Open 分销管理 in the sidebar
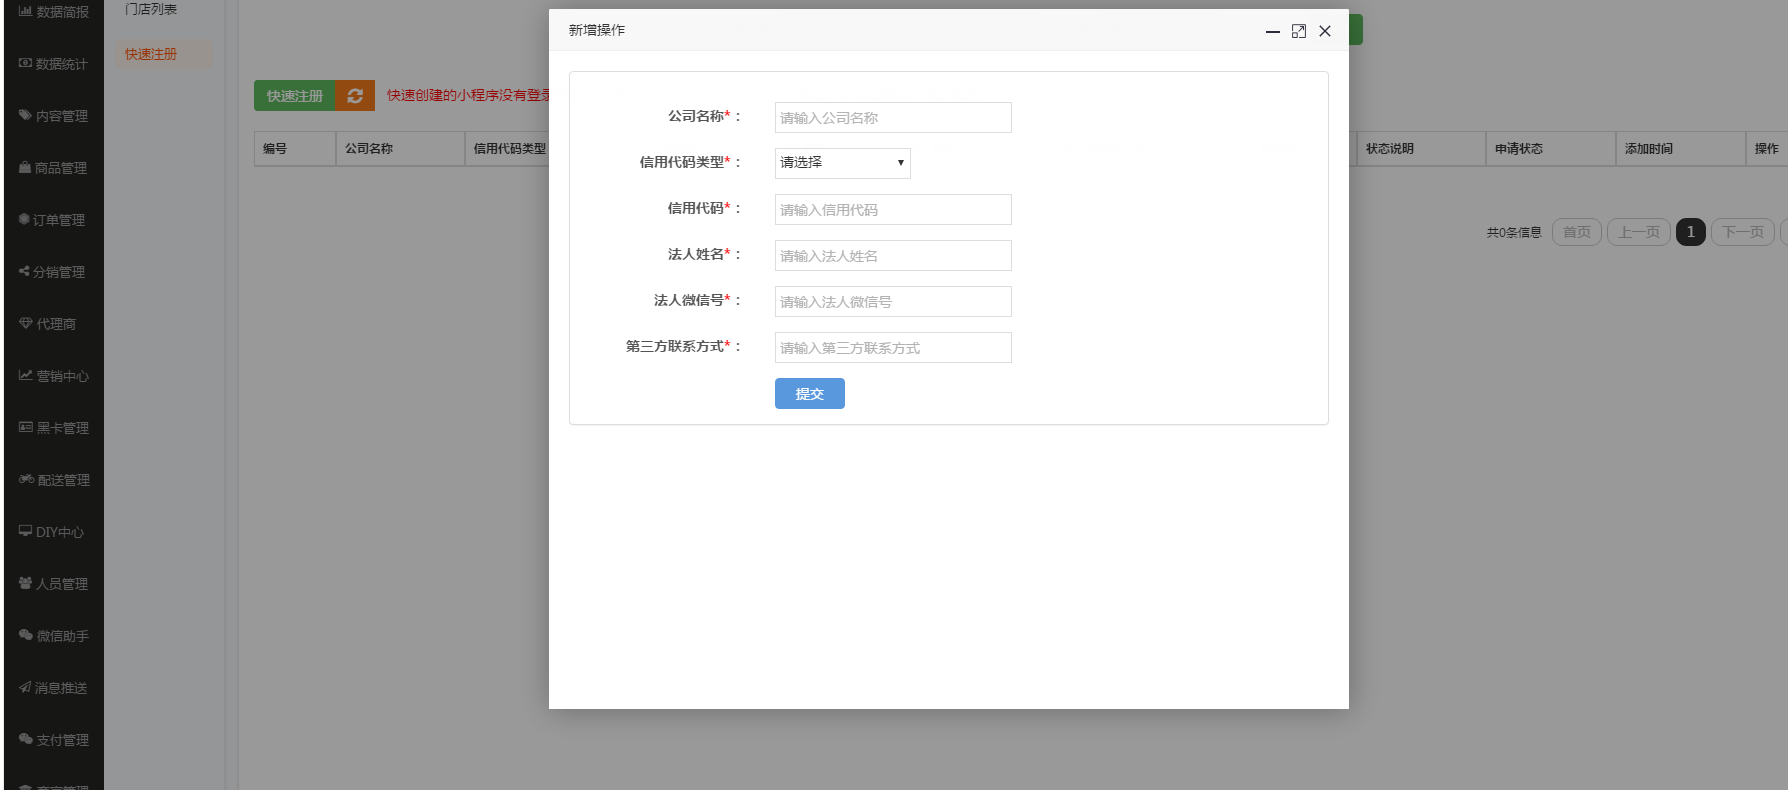 [54, 272]
